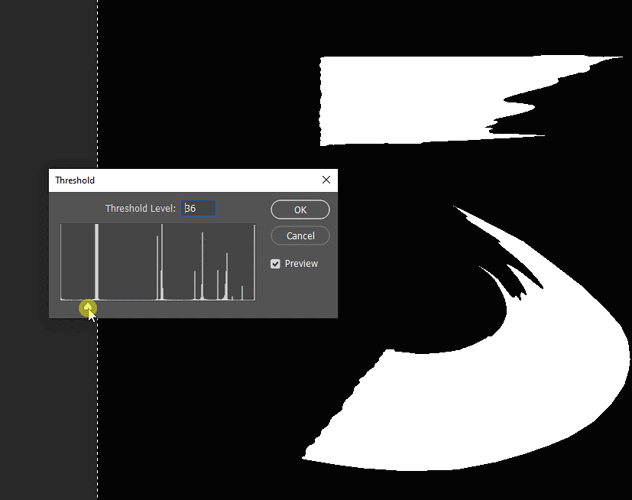The image size is (632, 500).
Task: Confirm the Threshold dialog with OK
Action: pyautogui.click(x=300, y=210)
